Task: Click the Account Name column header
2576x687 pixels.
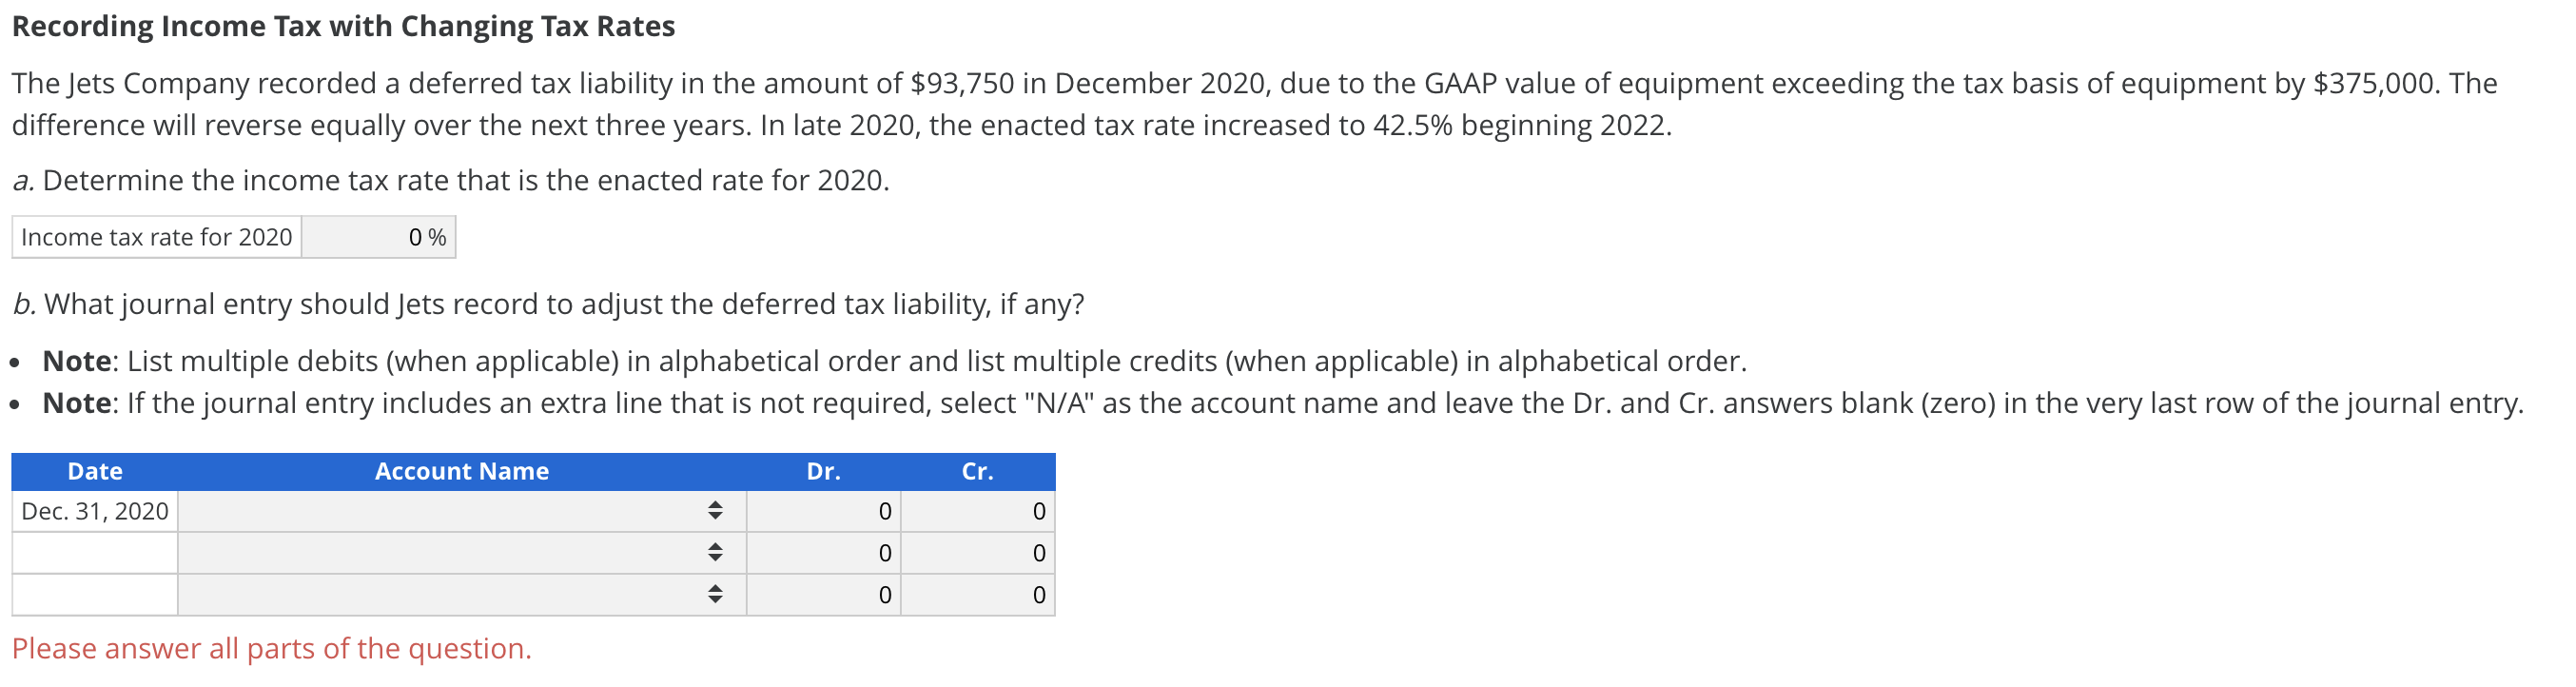Action: [461, 471]
